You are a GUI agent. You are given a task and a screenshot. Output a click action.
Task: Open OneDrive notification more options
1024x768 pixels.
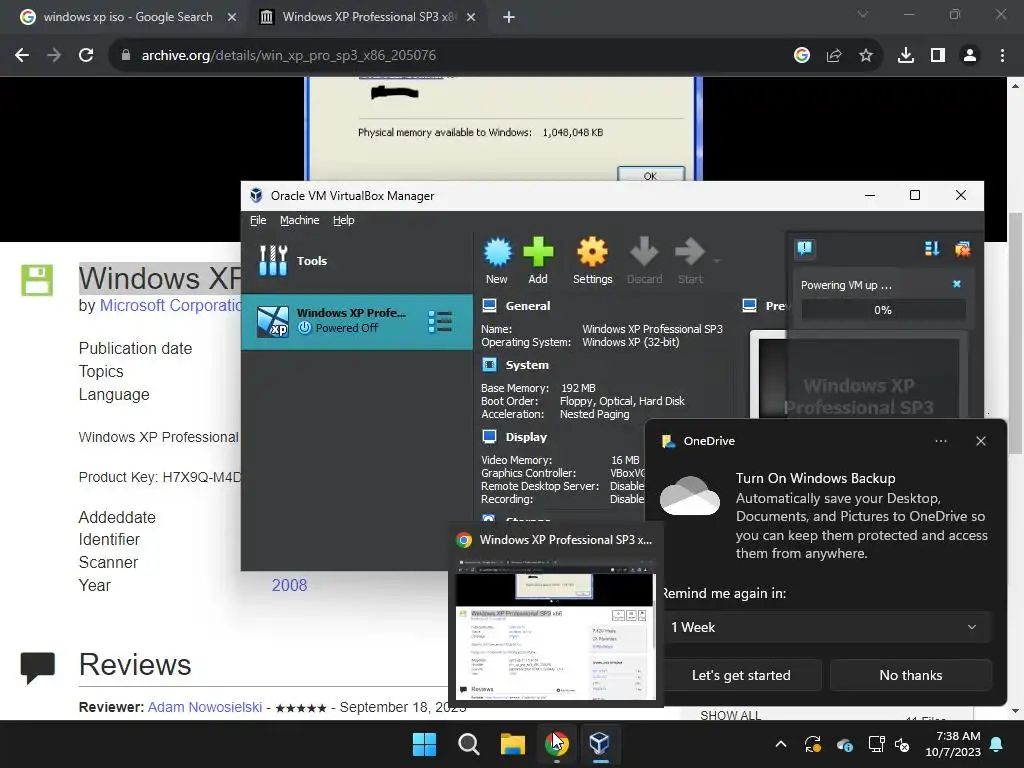[x=940, y=441]
